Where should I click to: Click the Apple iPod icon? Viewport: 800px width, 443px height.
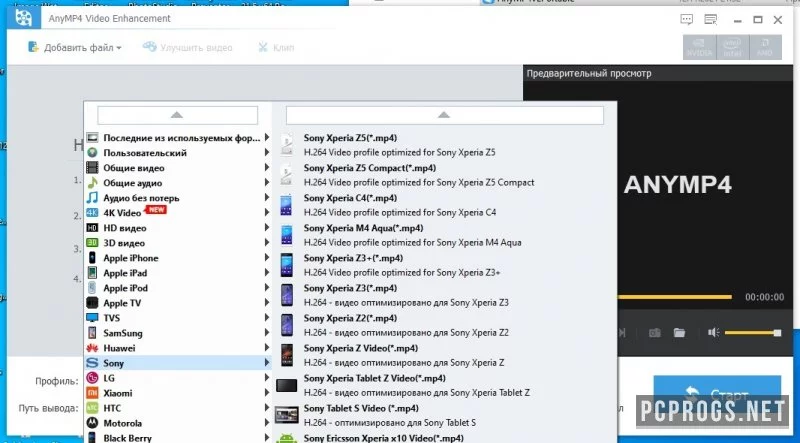(92, 288)
